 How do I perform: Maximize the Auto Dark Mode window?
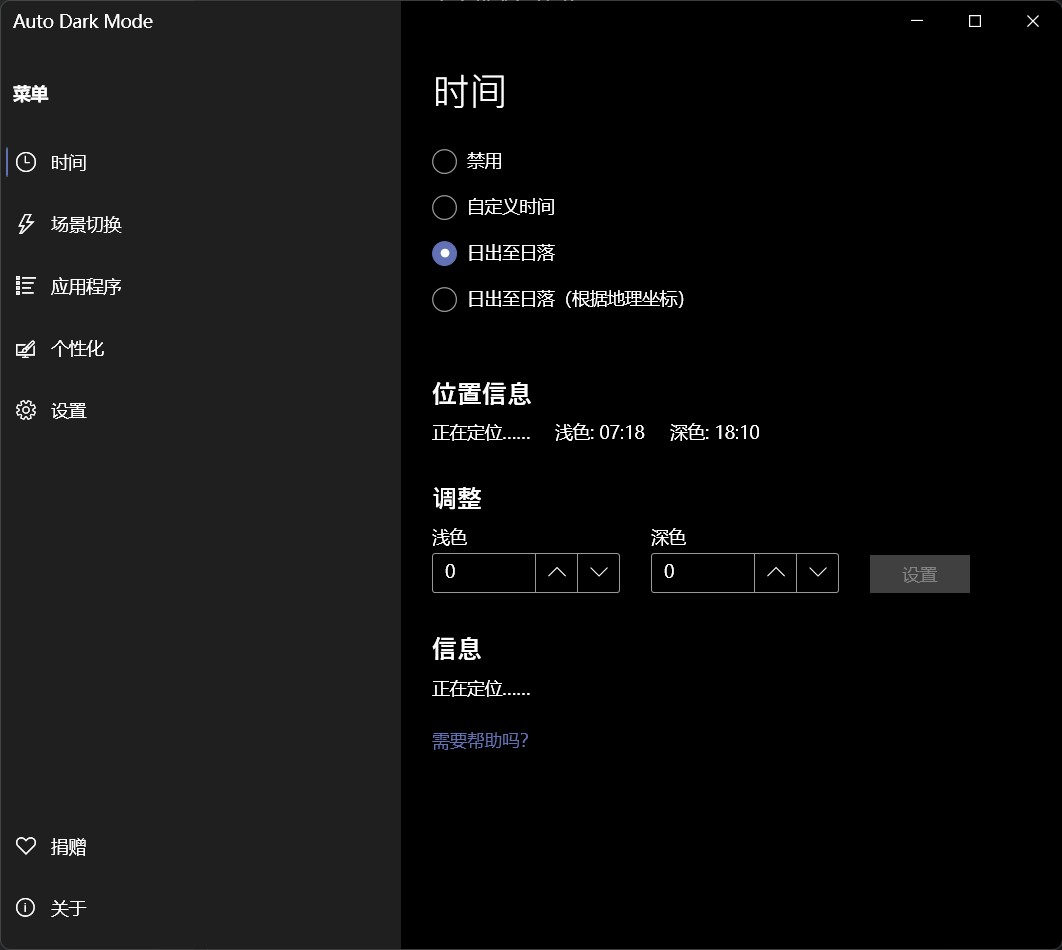click(x=975, y=21)
